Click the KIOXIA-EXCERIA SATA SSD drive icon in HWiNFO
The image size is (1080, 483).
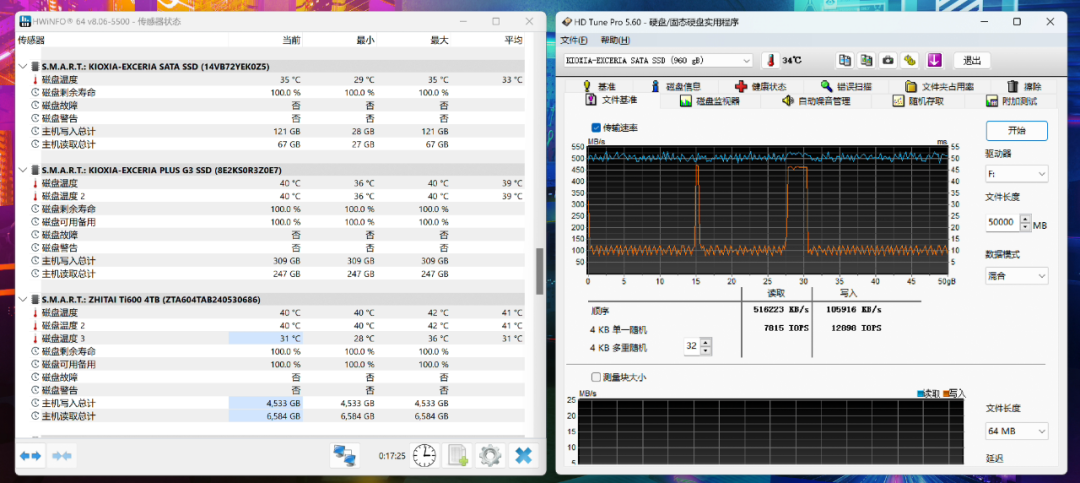click(35, 67)
